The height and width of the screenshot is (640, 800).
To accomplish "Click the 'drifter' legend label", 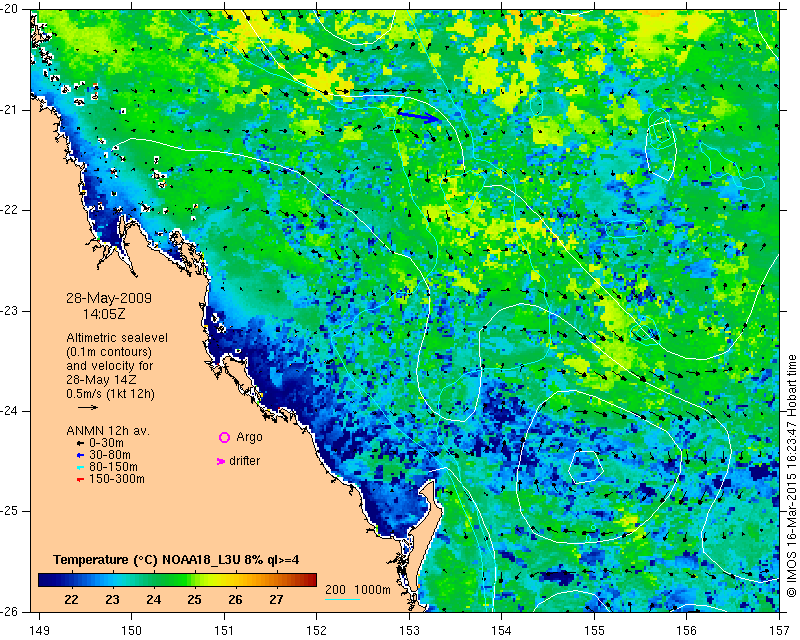I will coord(244,461).
